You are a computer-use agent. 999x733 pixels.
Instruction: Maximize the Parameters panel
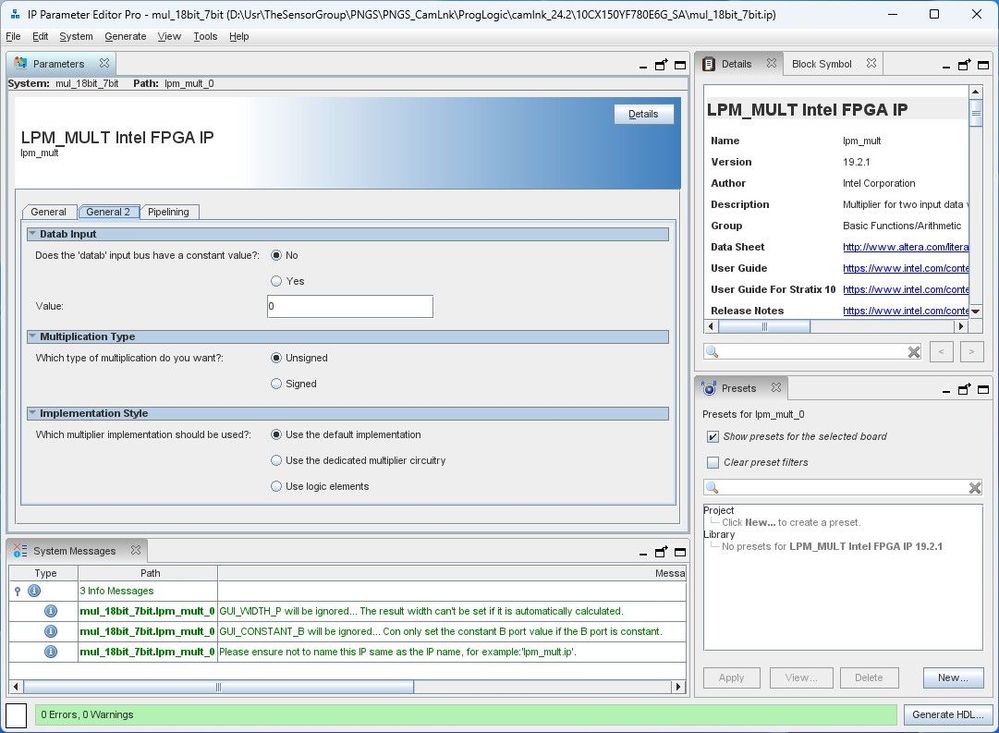[x=680, y=65]
